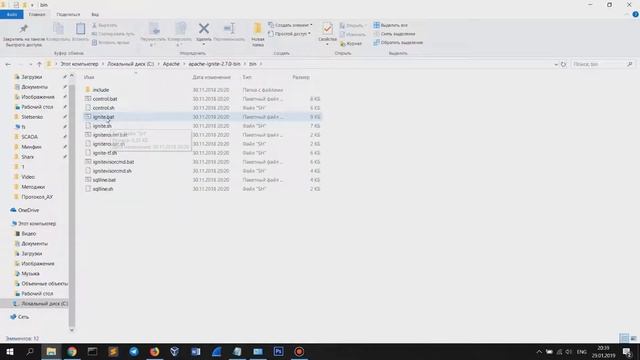The image size is (640, 360).
Task: Switch to details view in status bar
Action: [624, 338]
